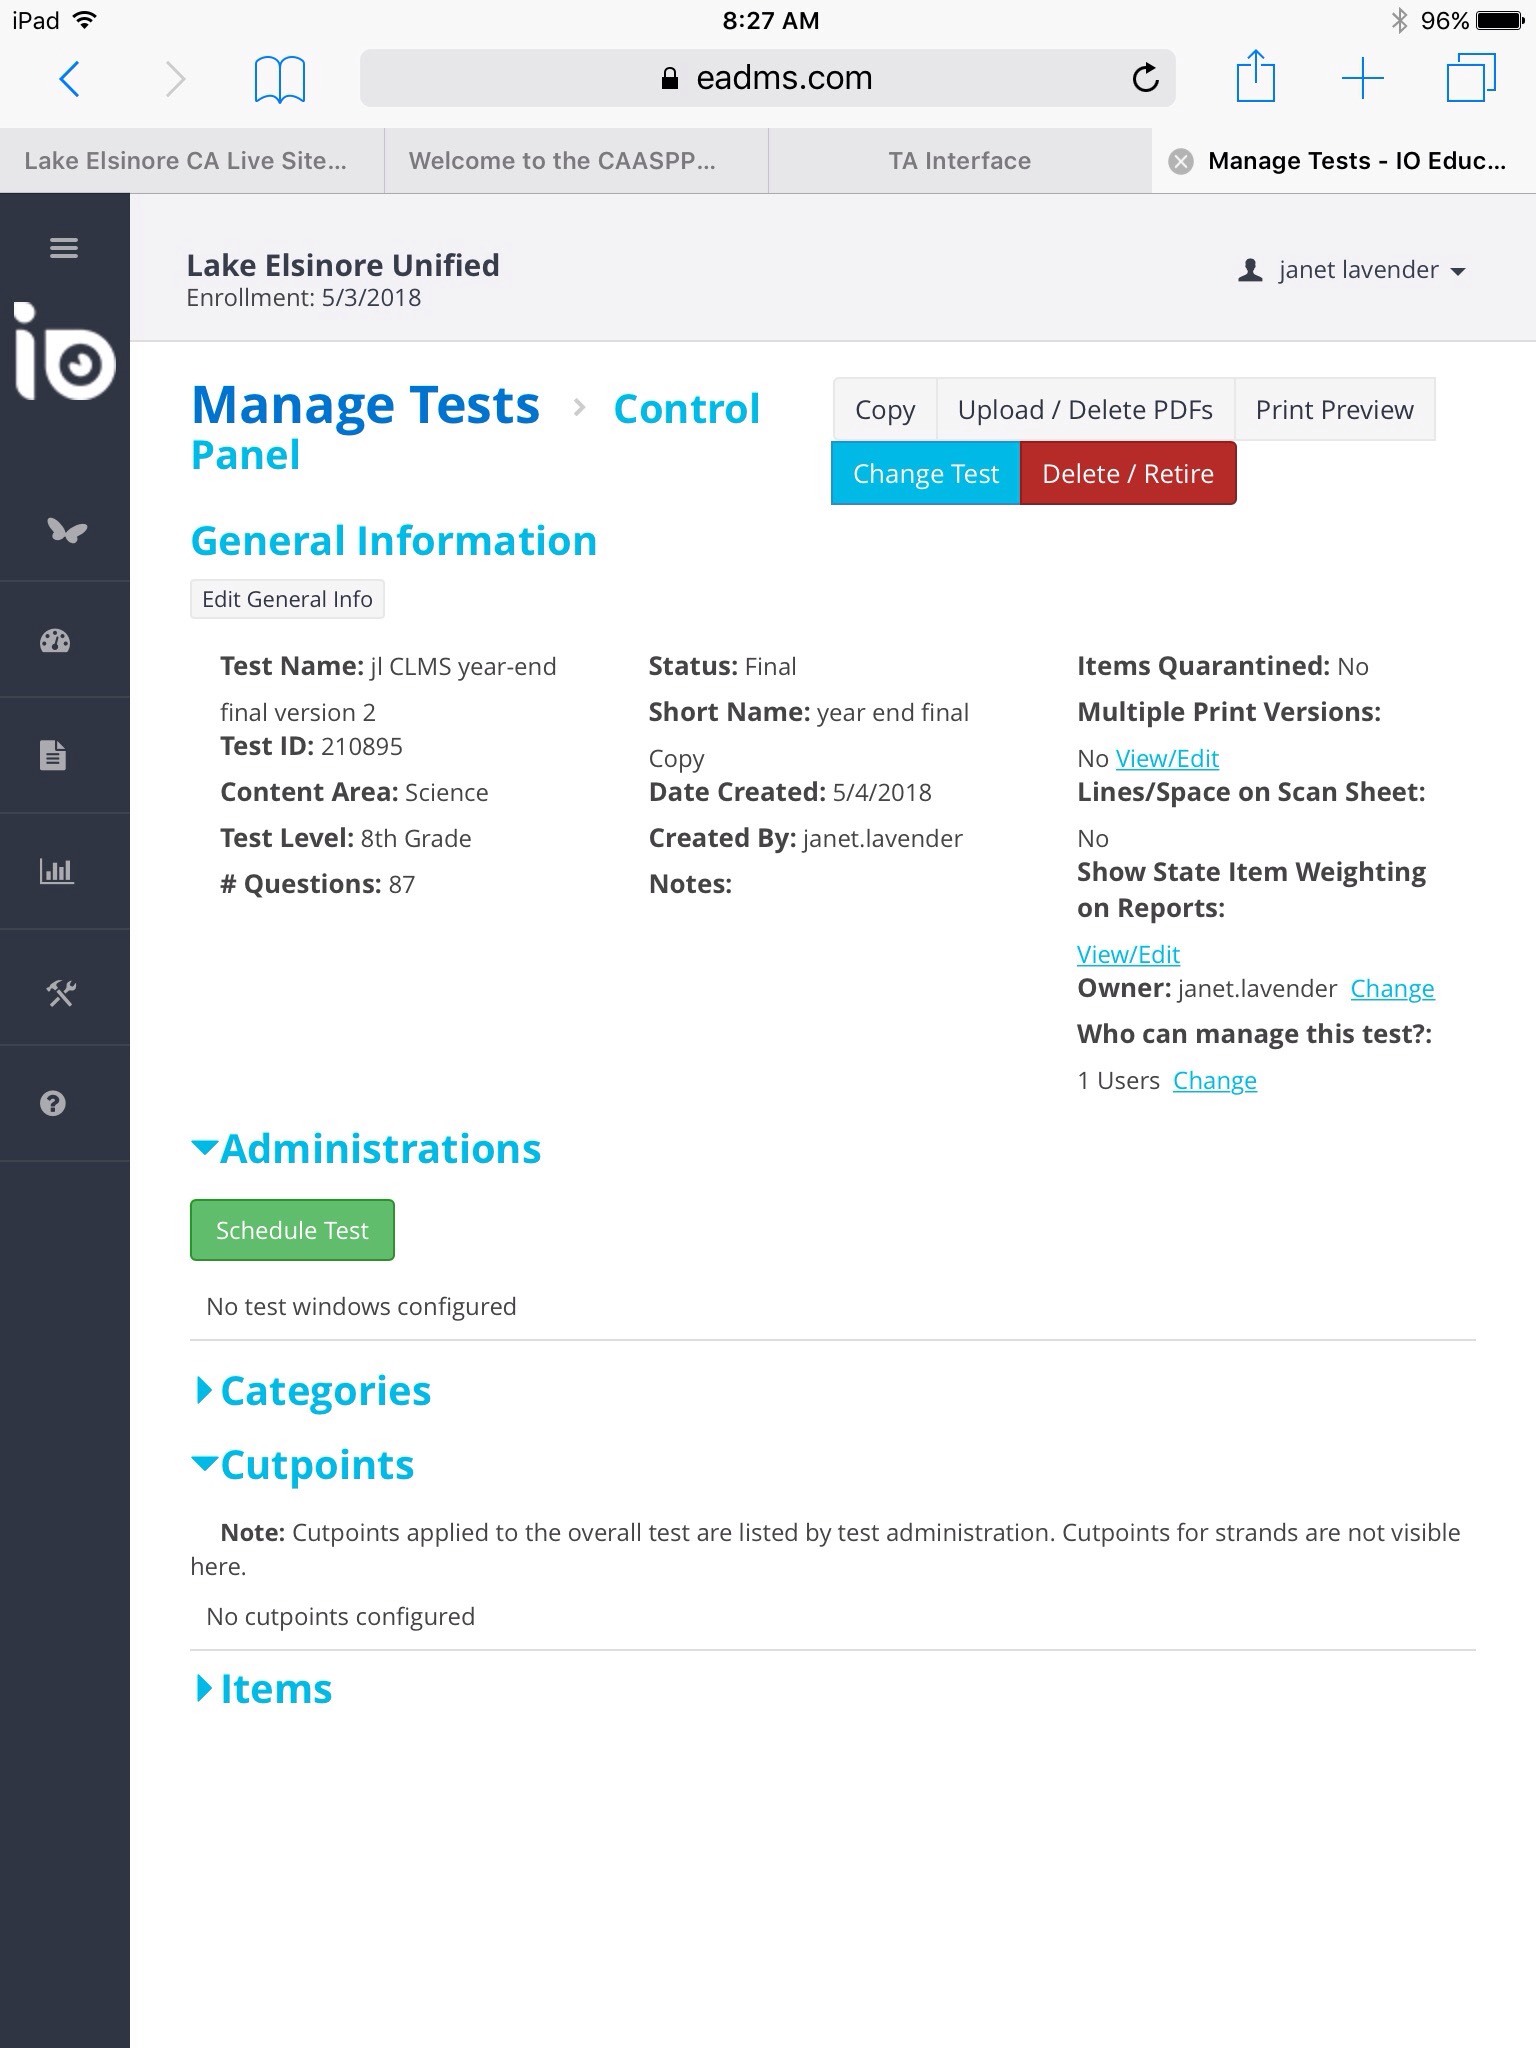This screenshot has width=1536, height=2048.
Task: Open the hamburger menu in sidebar
Action: click(64, 248)
